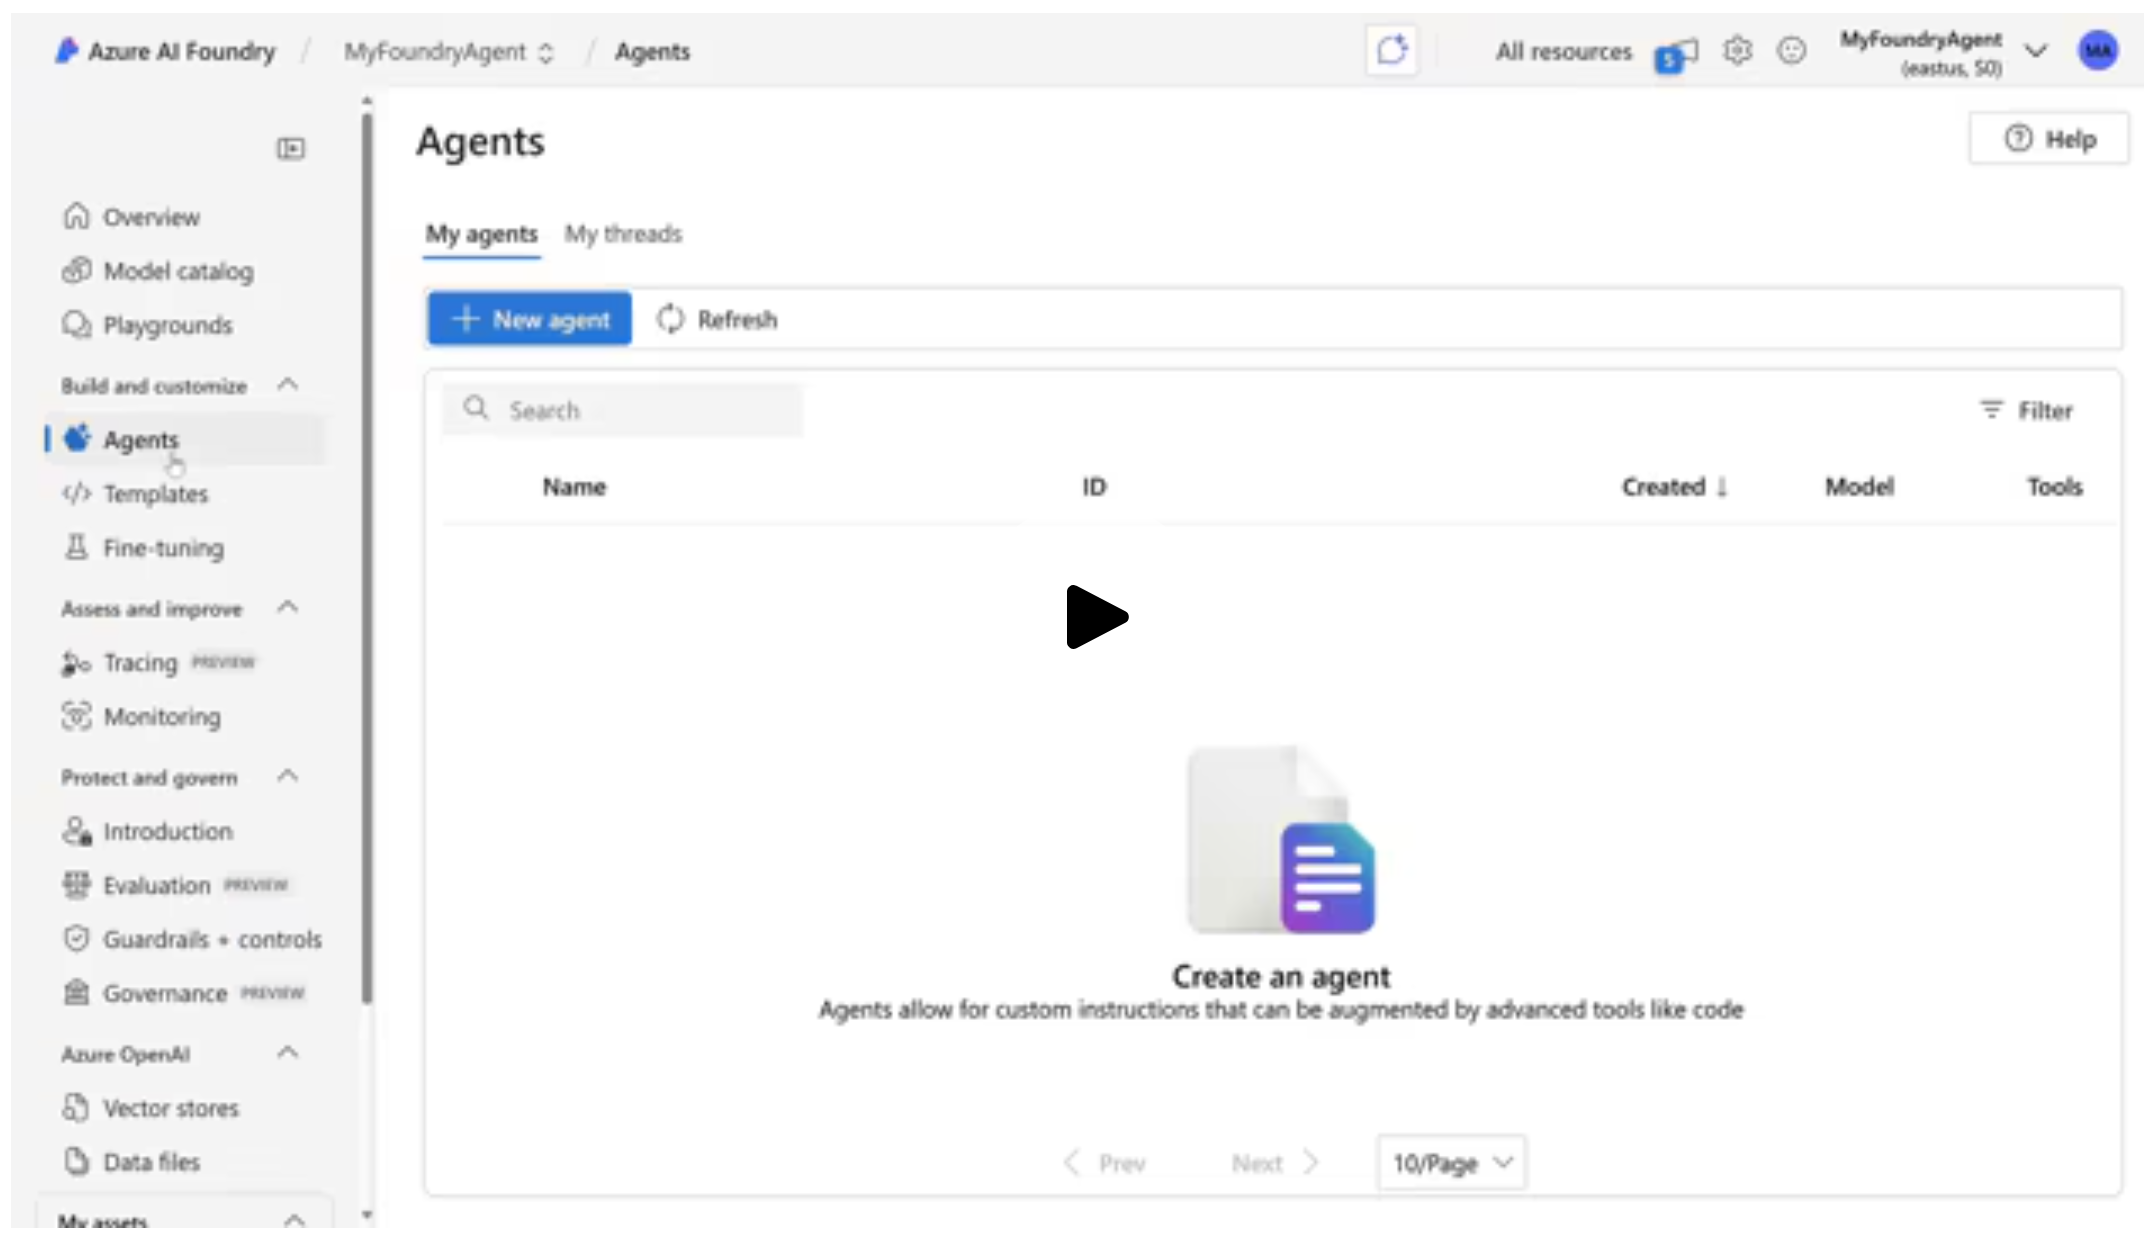Image resolution: width=2144 pixels, height=1239 pixels.
Task: Switch to My threads tab
Action: point(623,234)
